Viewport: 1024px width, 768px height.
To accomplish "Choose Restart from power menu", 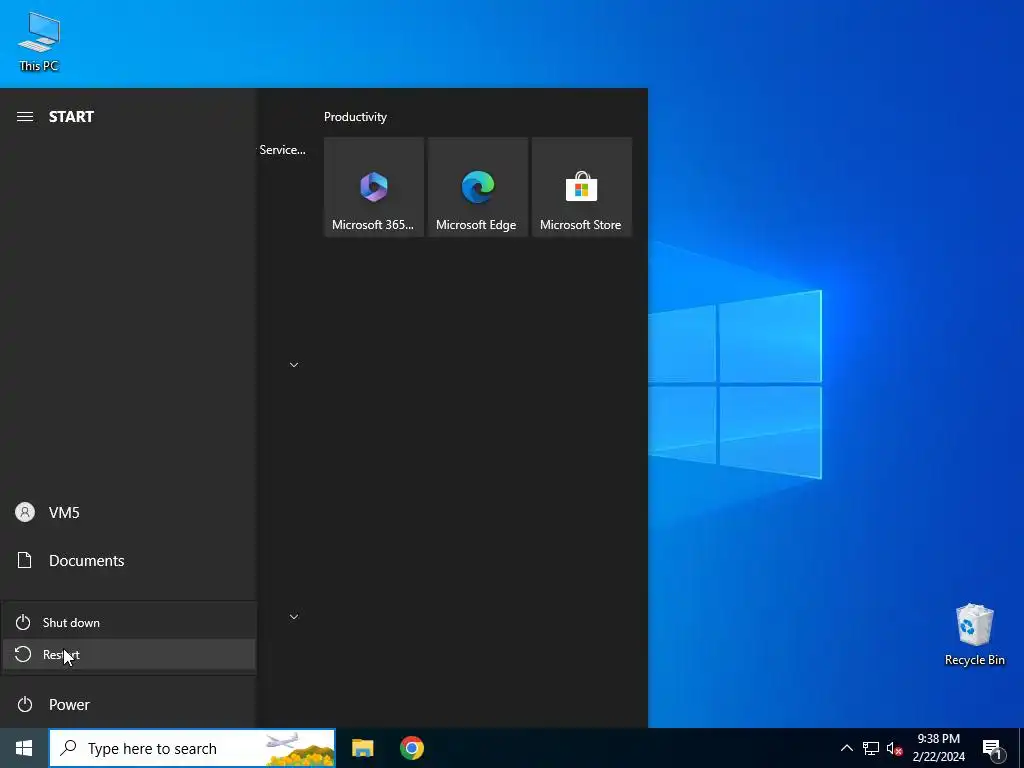I will pyautogui.click(x=129, y=654).
